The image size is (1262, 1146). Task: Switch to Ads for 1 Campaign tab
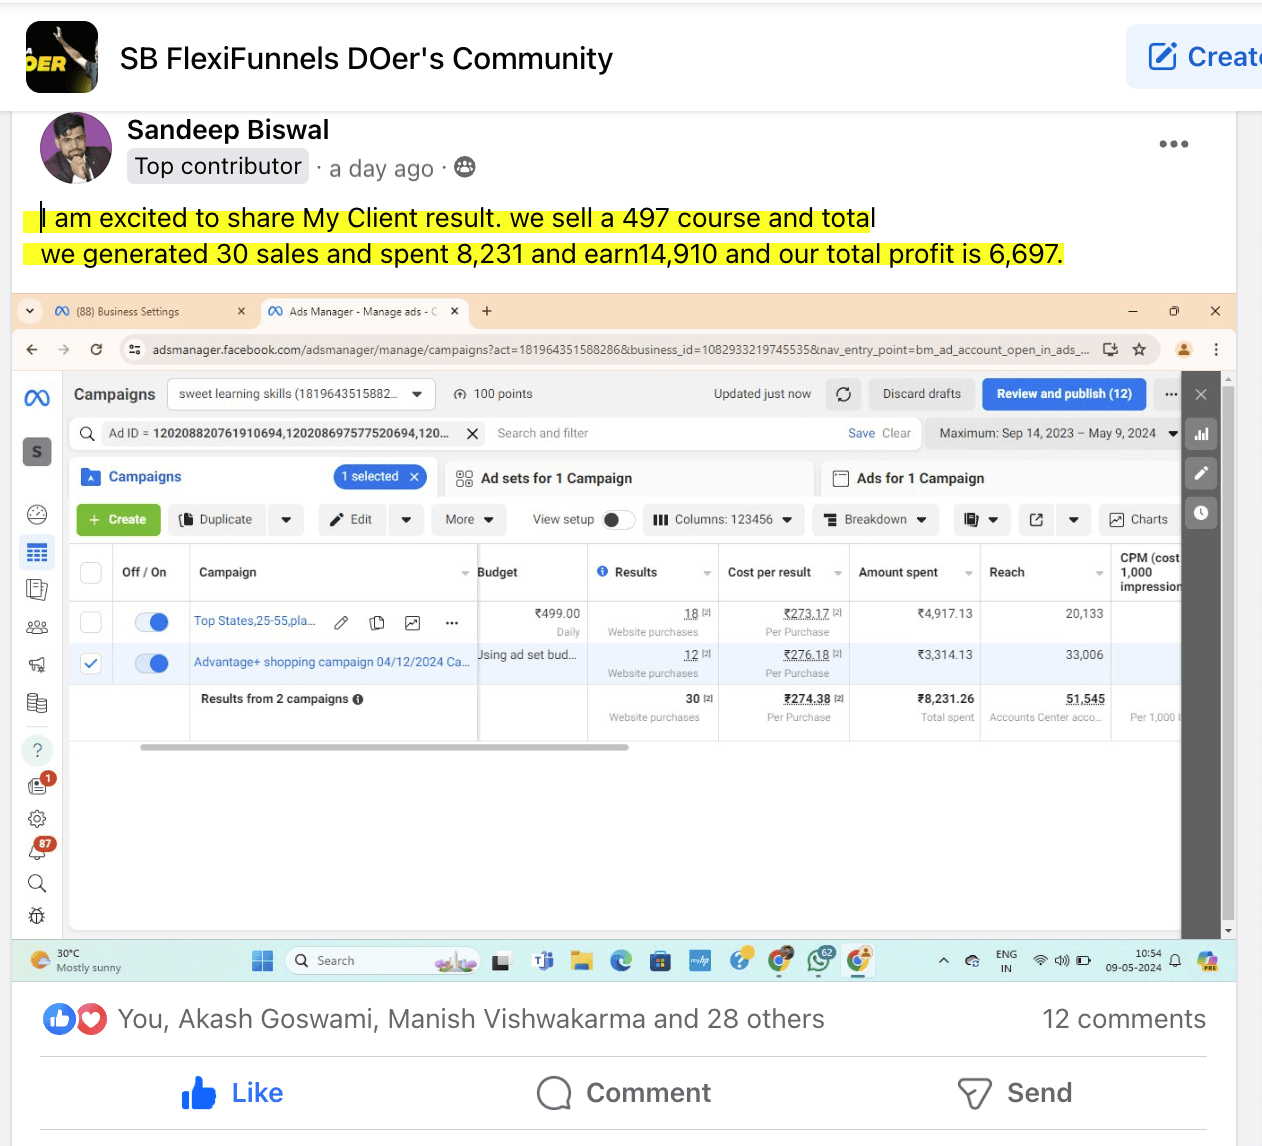tap(920, 478)
